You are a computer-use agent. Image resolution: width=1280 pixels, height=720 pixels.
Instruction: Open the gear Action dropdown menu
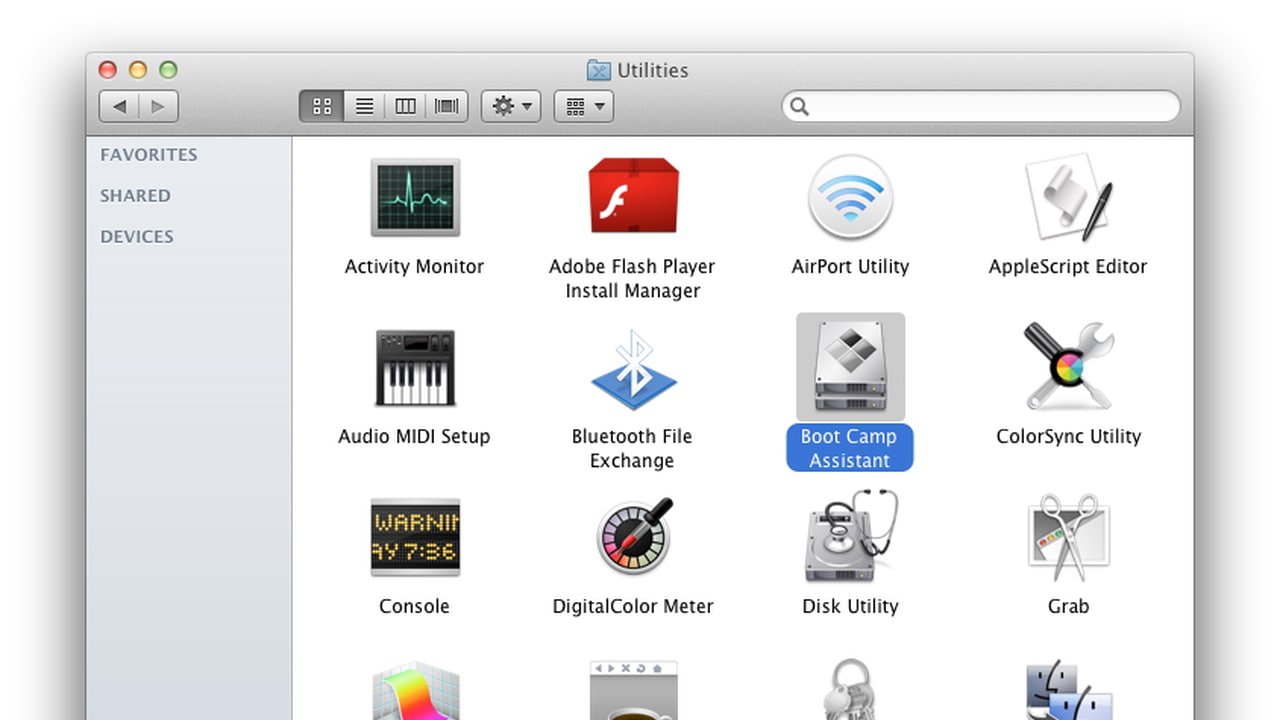[511, 106]
